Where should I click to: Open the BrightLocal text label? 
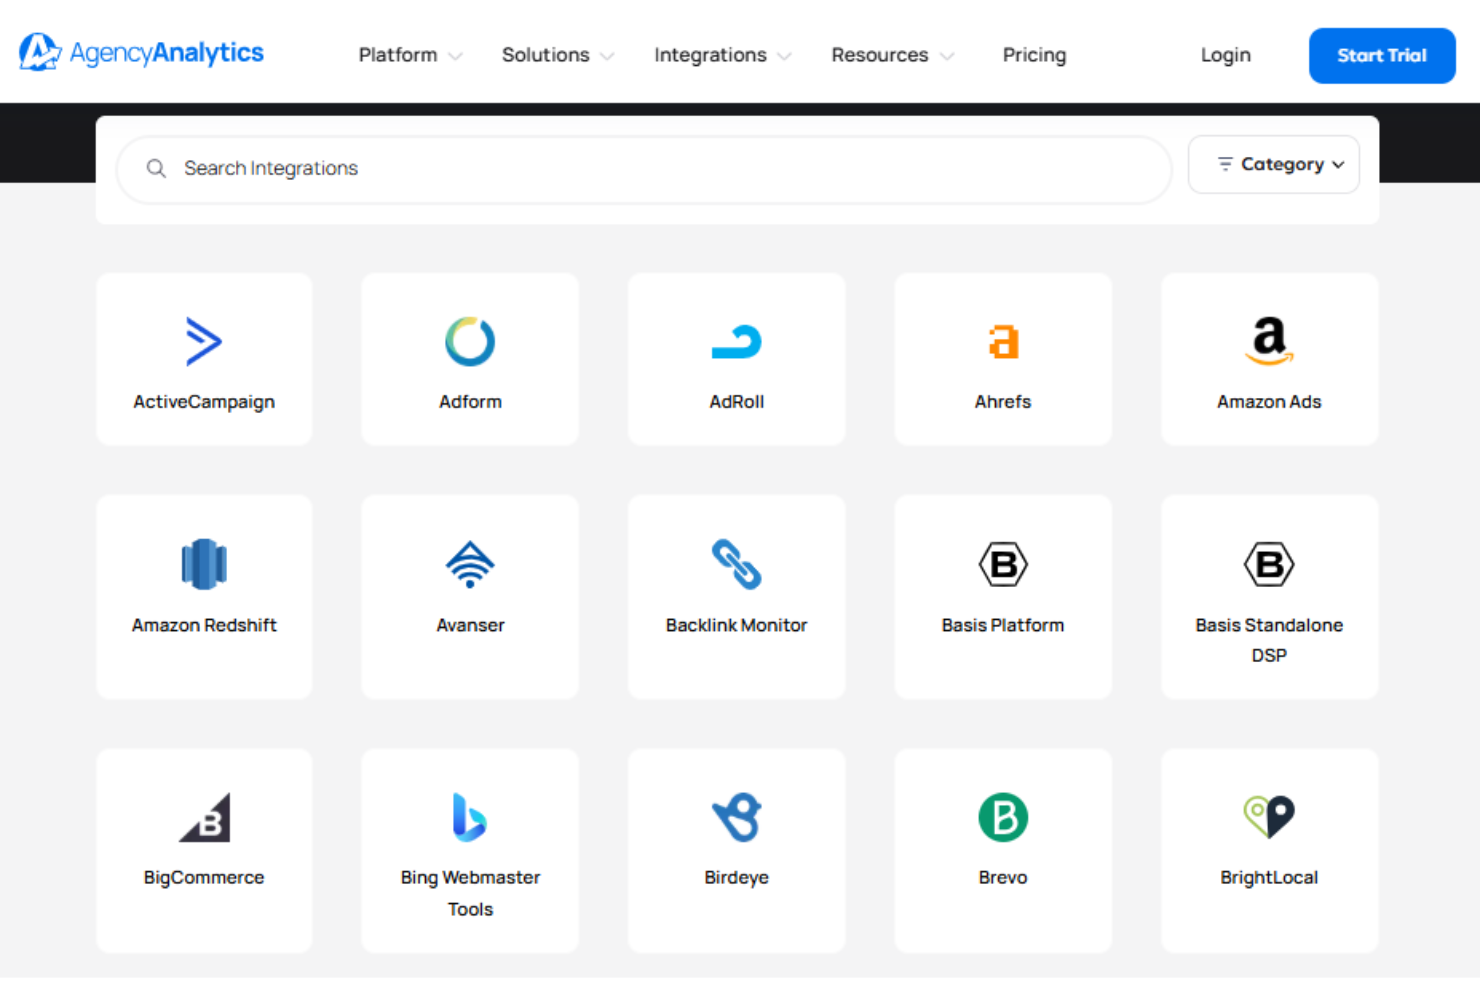click(1269, 877)
